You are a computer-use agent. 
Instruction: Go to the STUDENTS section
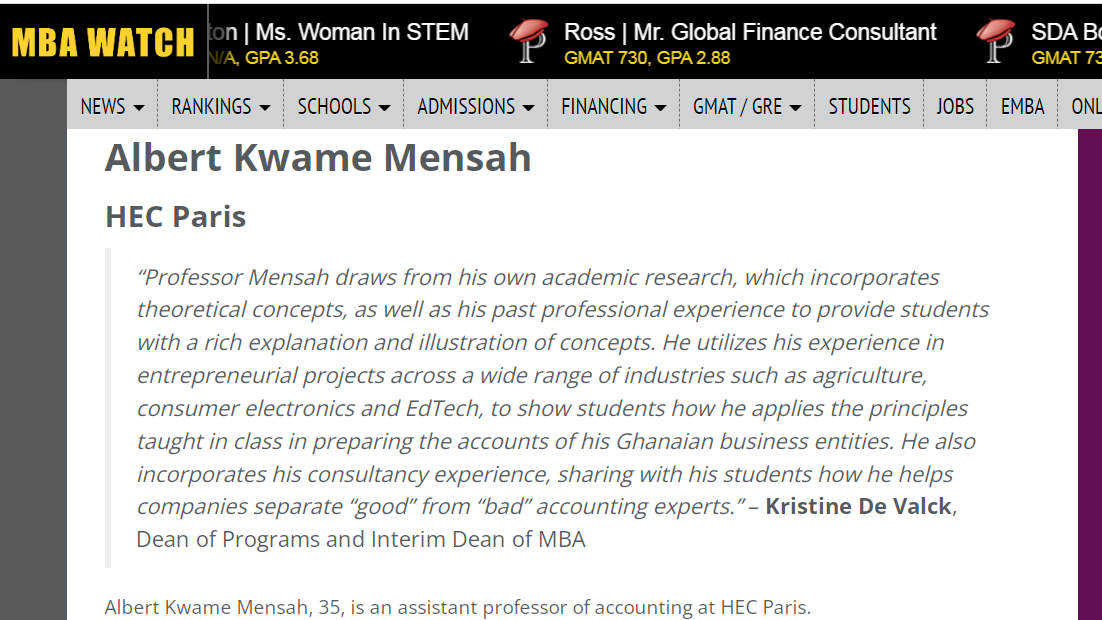pos(869,106)
